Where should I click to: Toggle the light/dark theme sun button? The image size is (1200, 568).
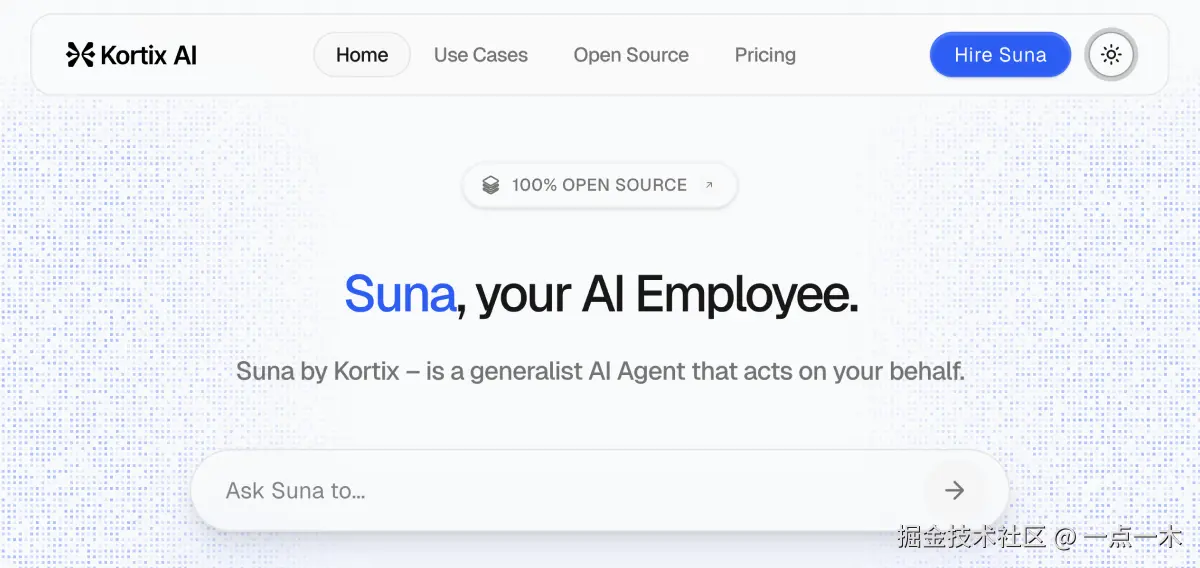tap(1111, 55)
